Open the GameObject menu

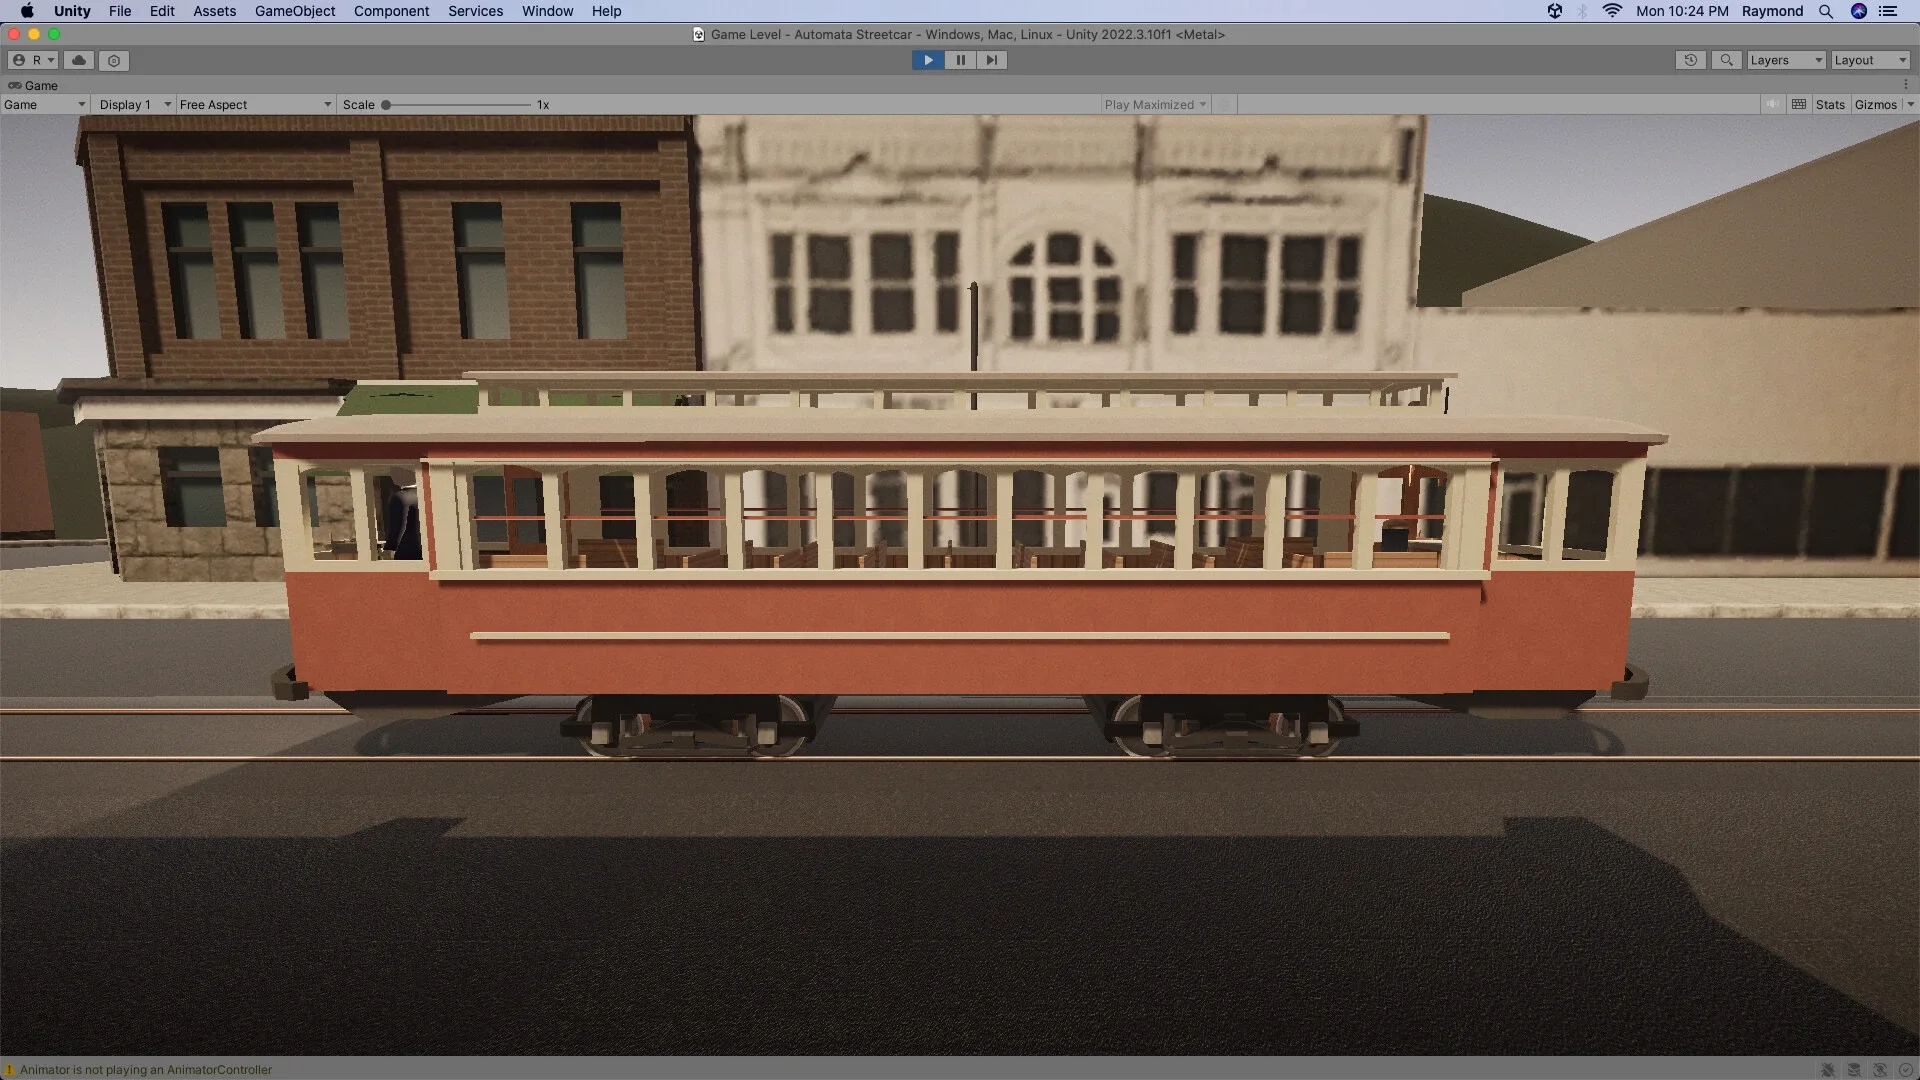pos(295,11)
